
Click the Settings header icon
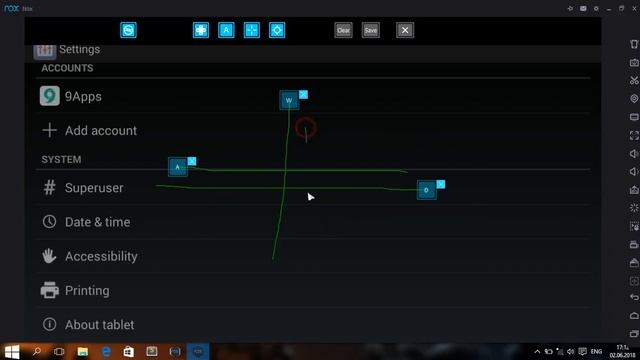44,51
